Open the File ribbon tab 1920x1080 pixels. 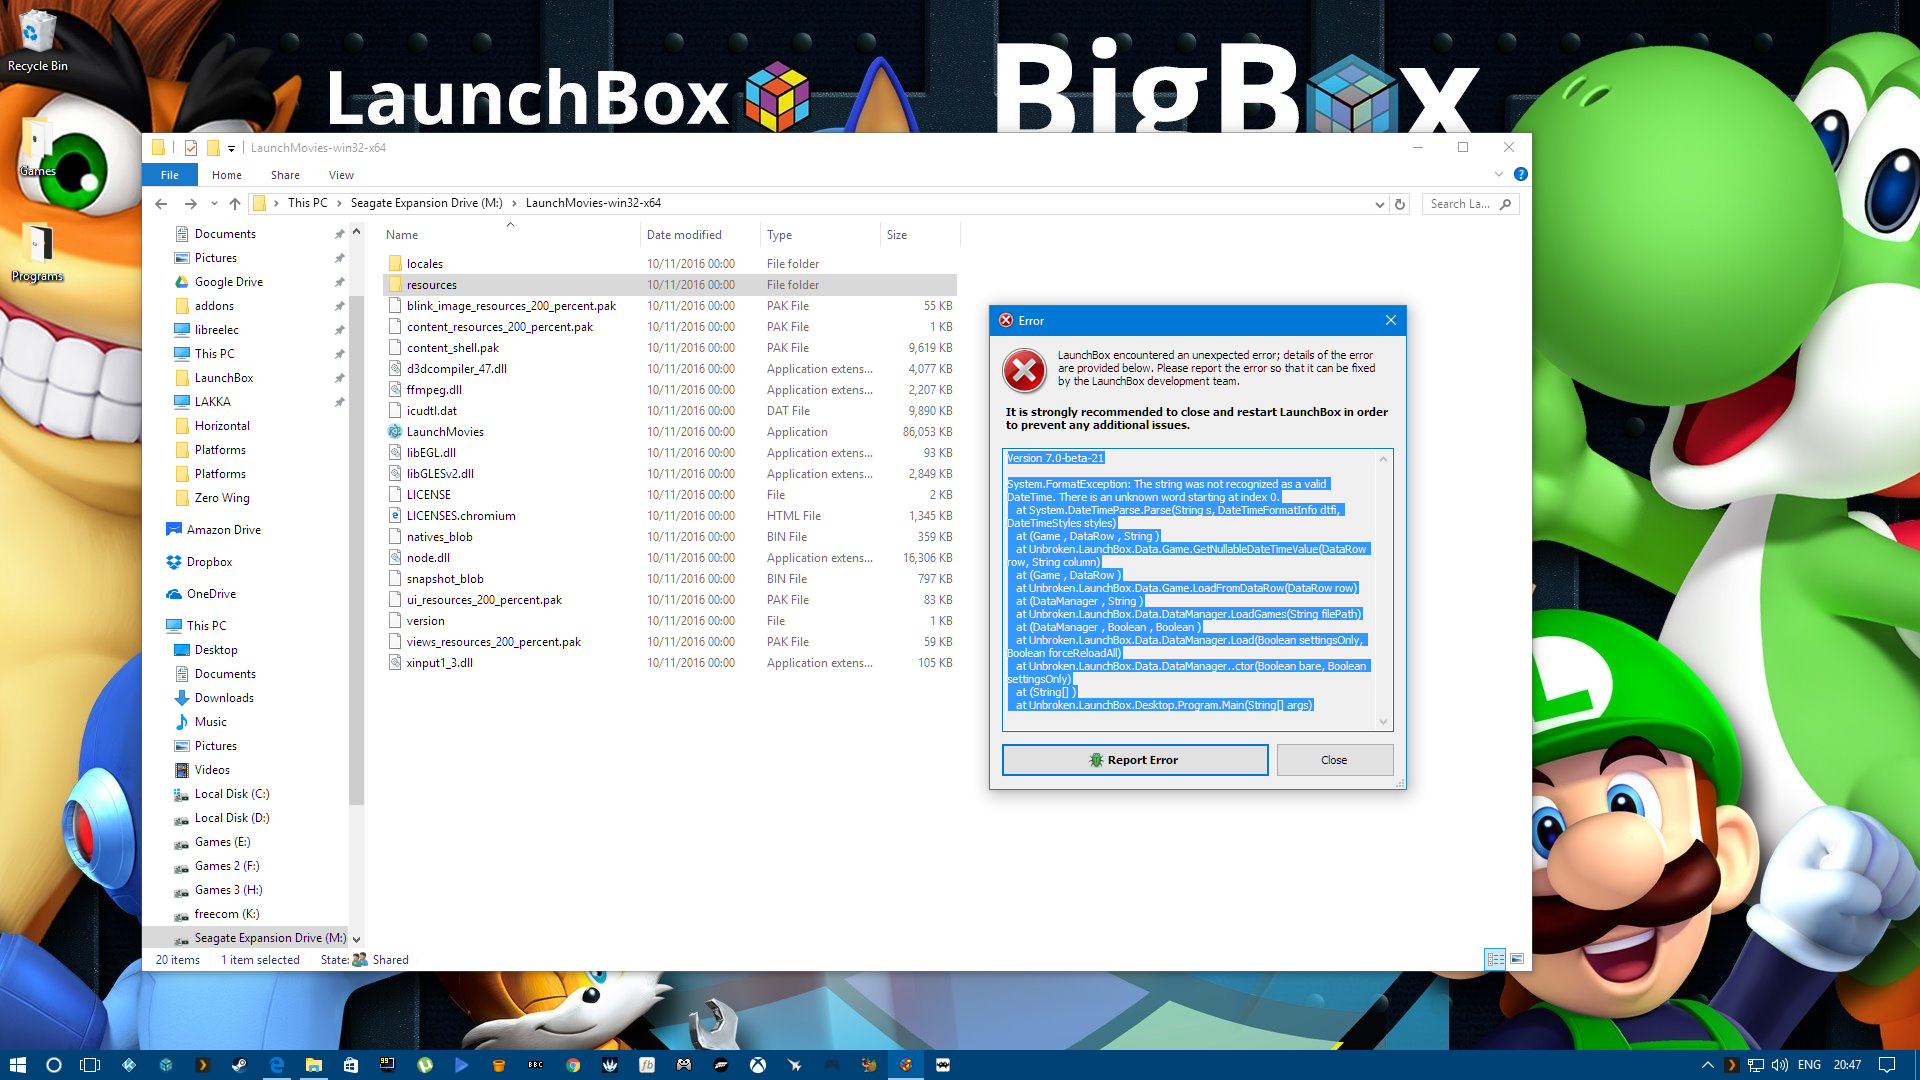click(170, 175)
